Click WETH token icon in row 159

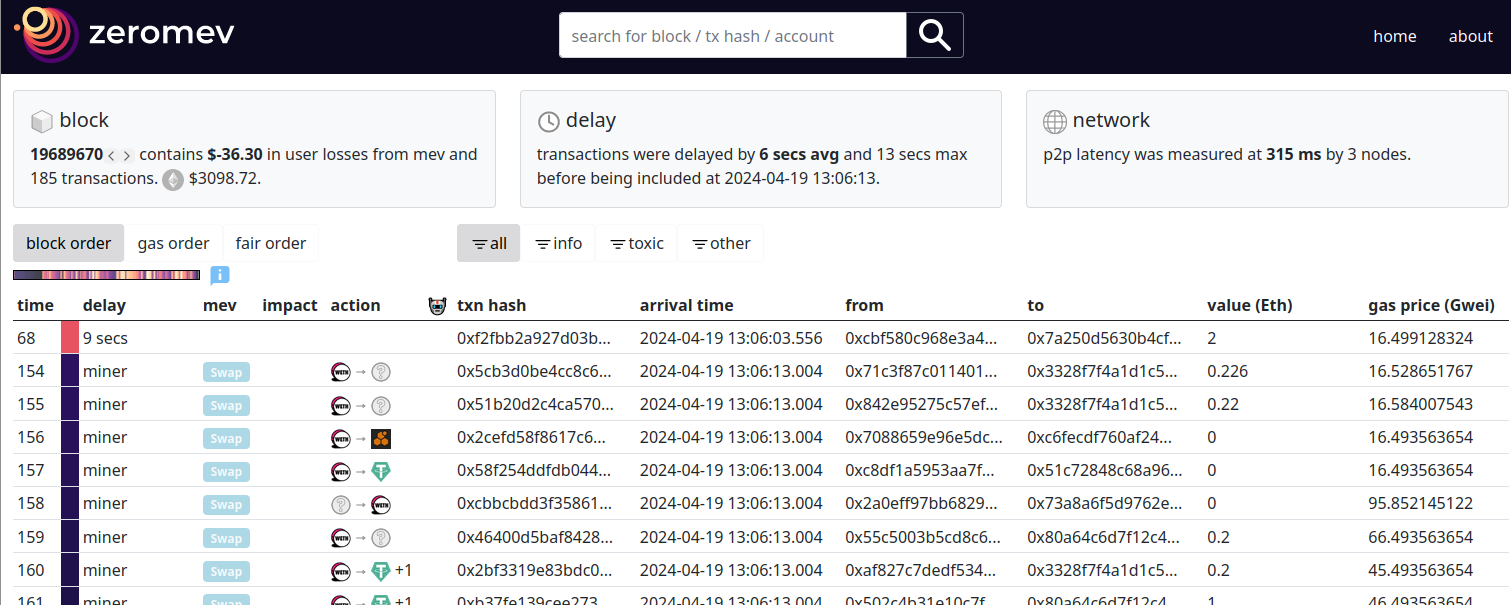click(x=341, y=538)
